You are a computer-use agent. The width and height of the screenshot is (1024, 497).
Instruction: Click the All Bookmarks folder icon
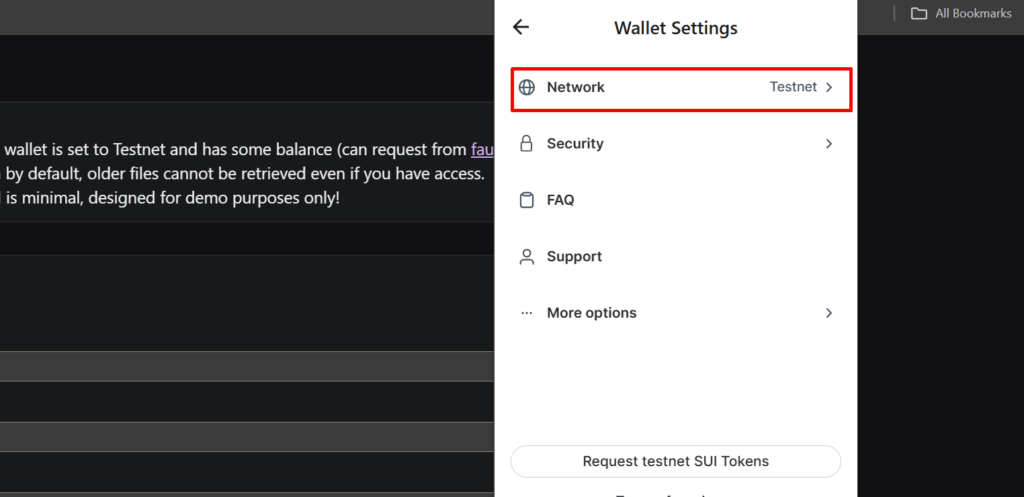tap(919, 13)
